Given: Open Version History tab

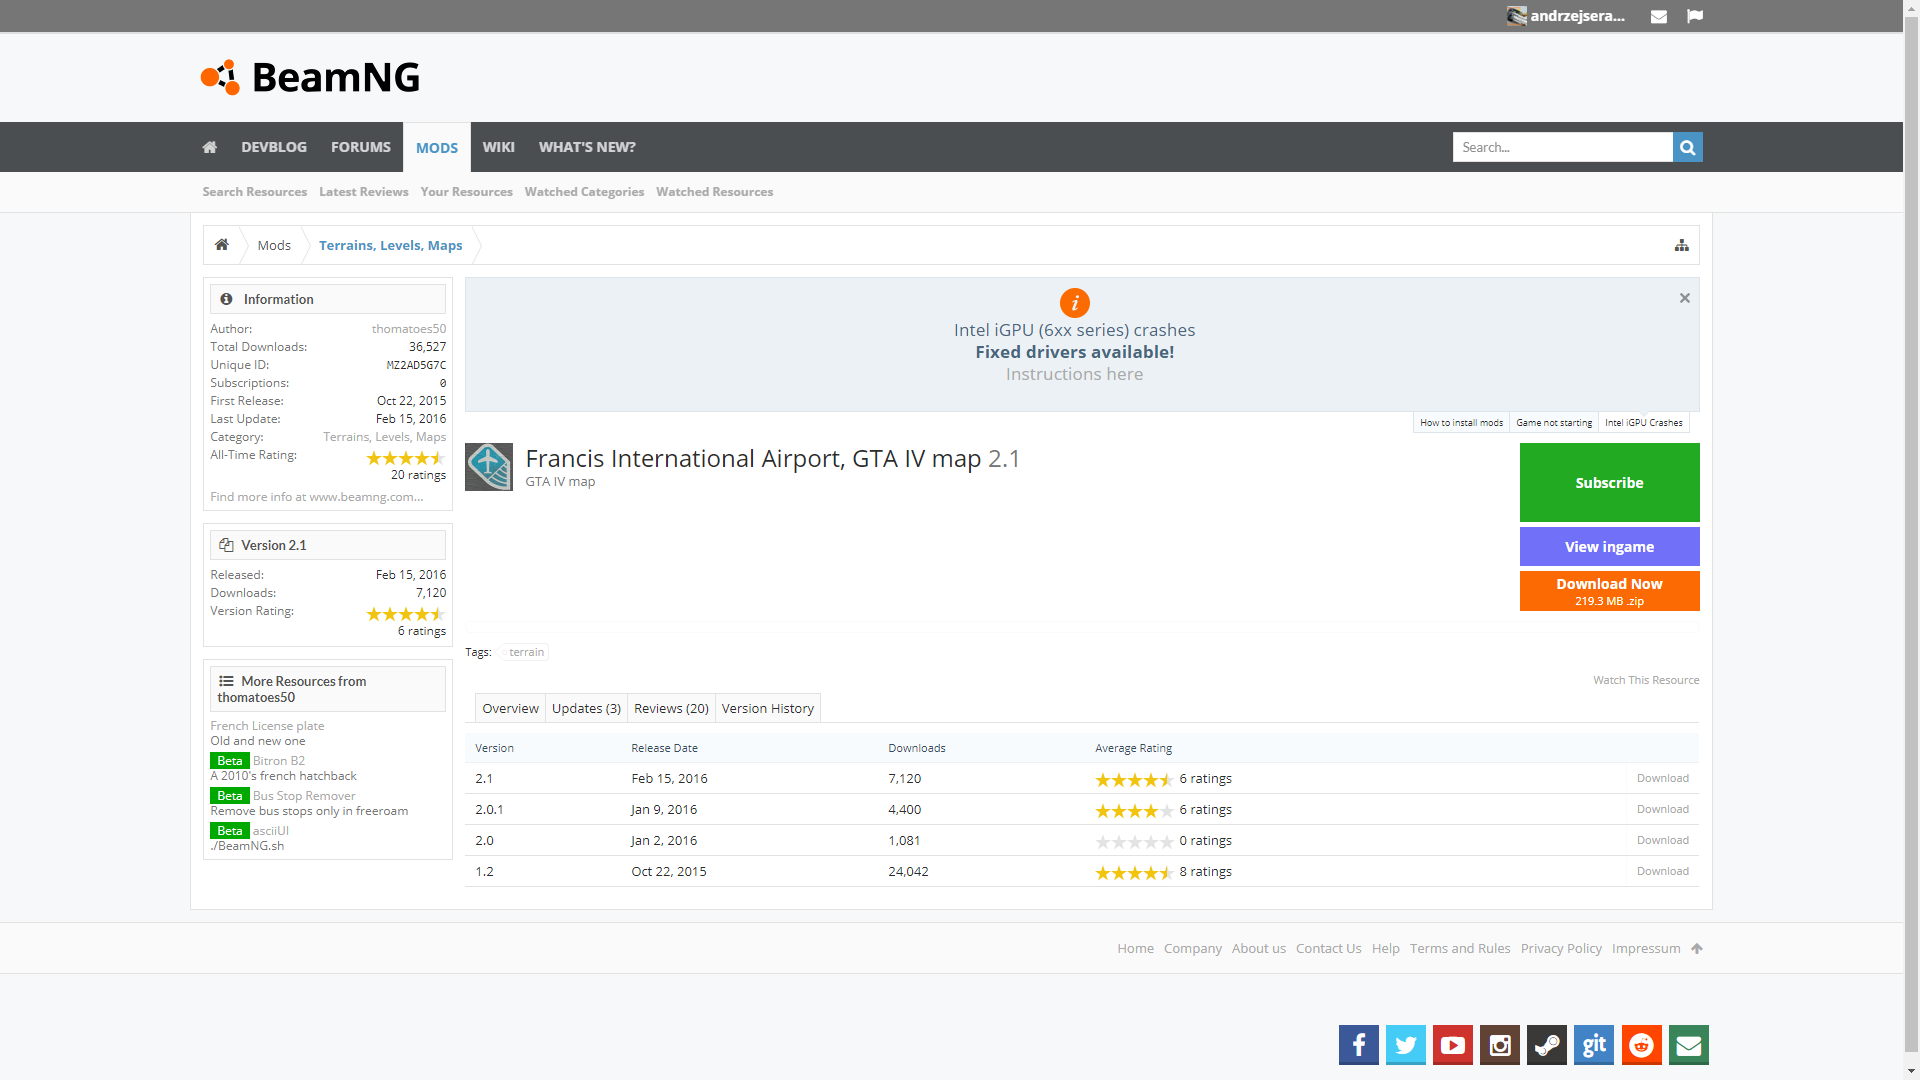Looking at the screenshot, I should coord(768,708).
